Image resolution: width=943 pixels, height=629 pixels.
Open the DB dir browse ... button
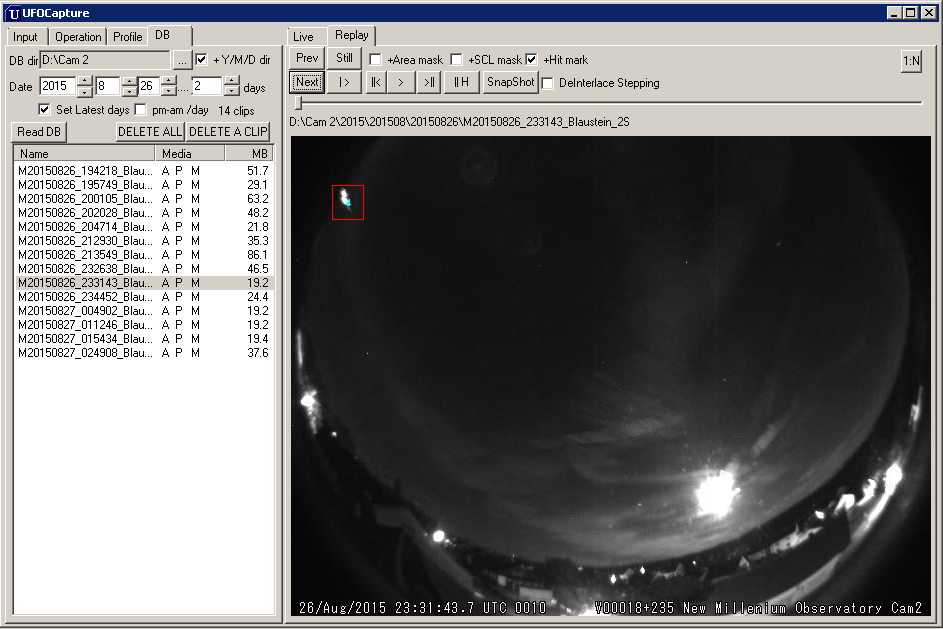click(182, 60)
